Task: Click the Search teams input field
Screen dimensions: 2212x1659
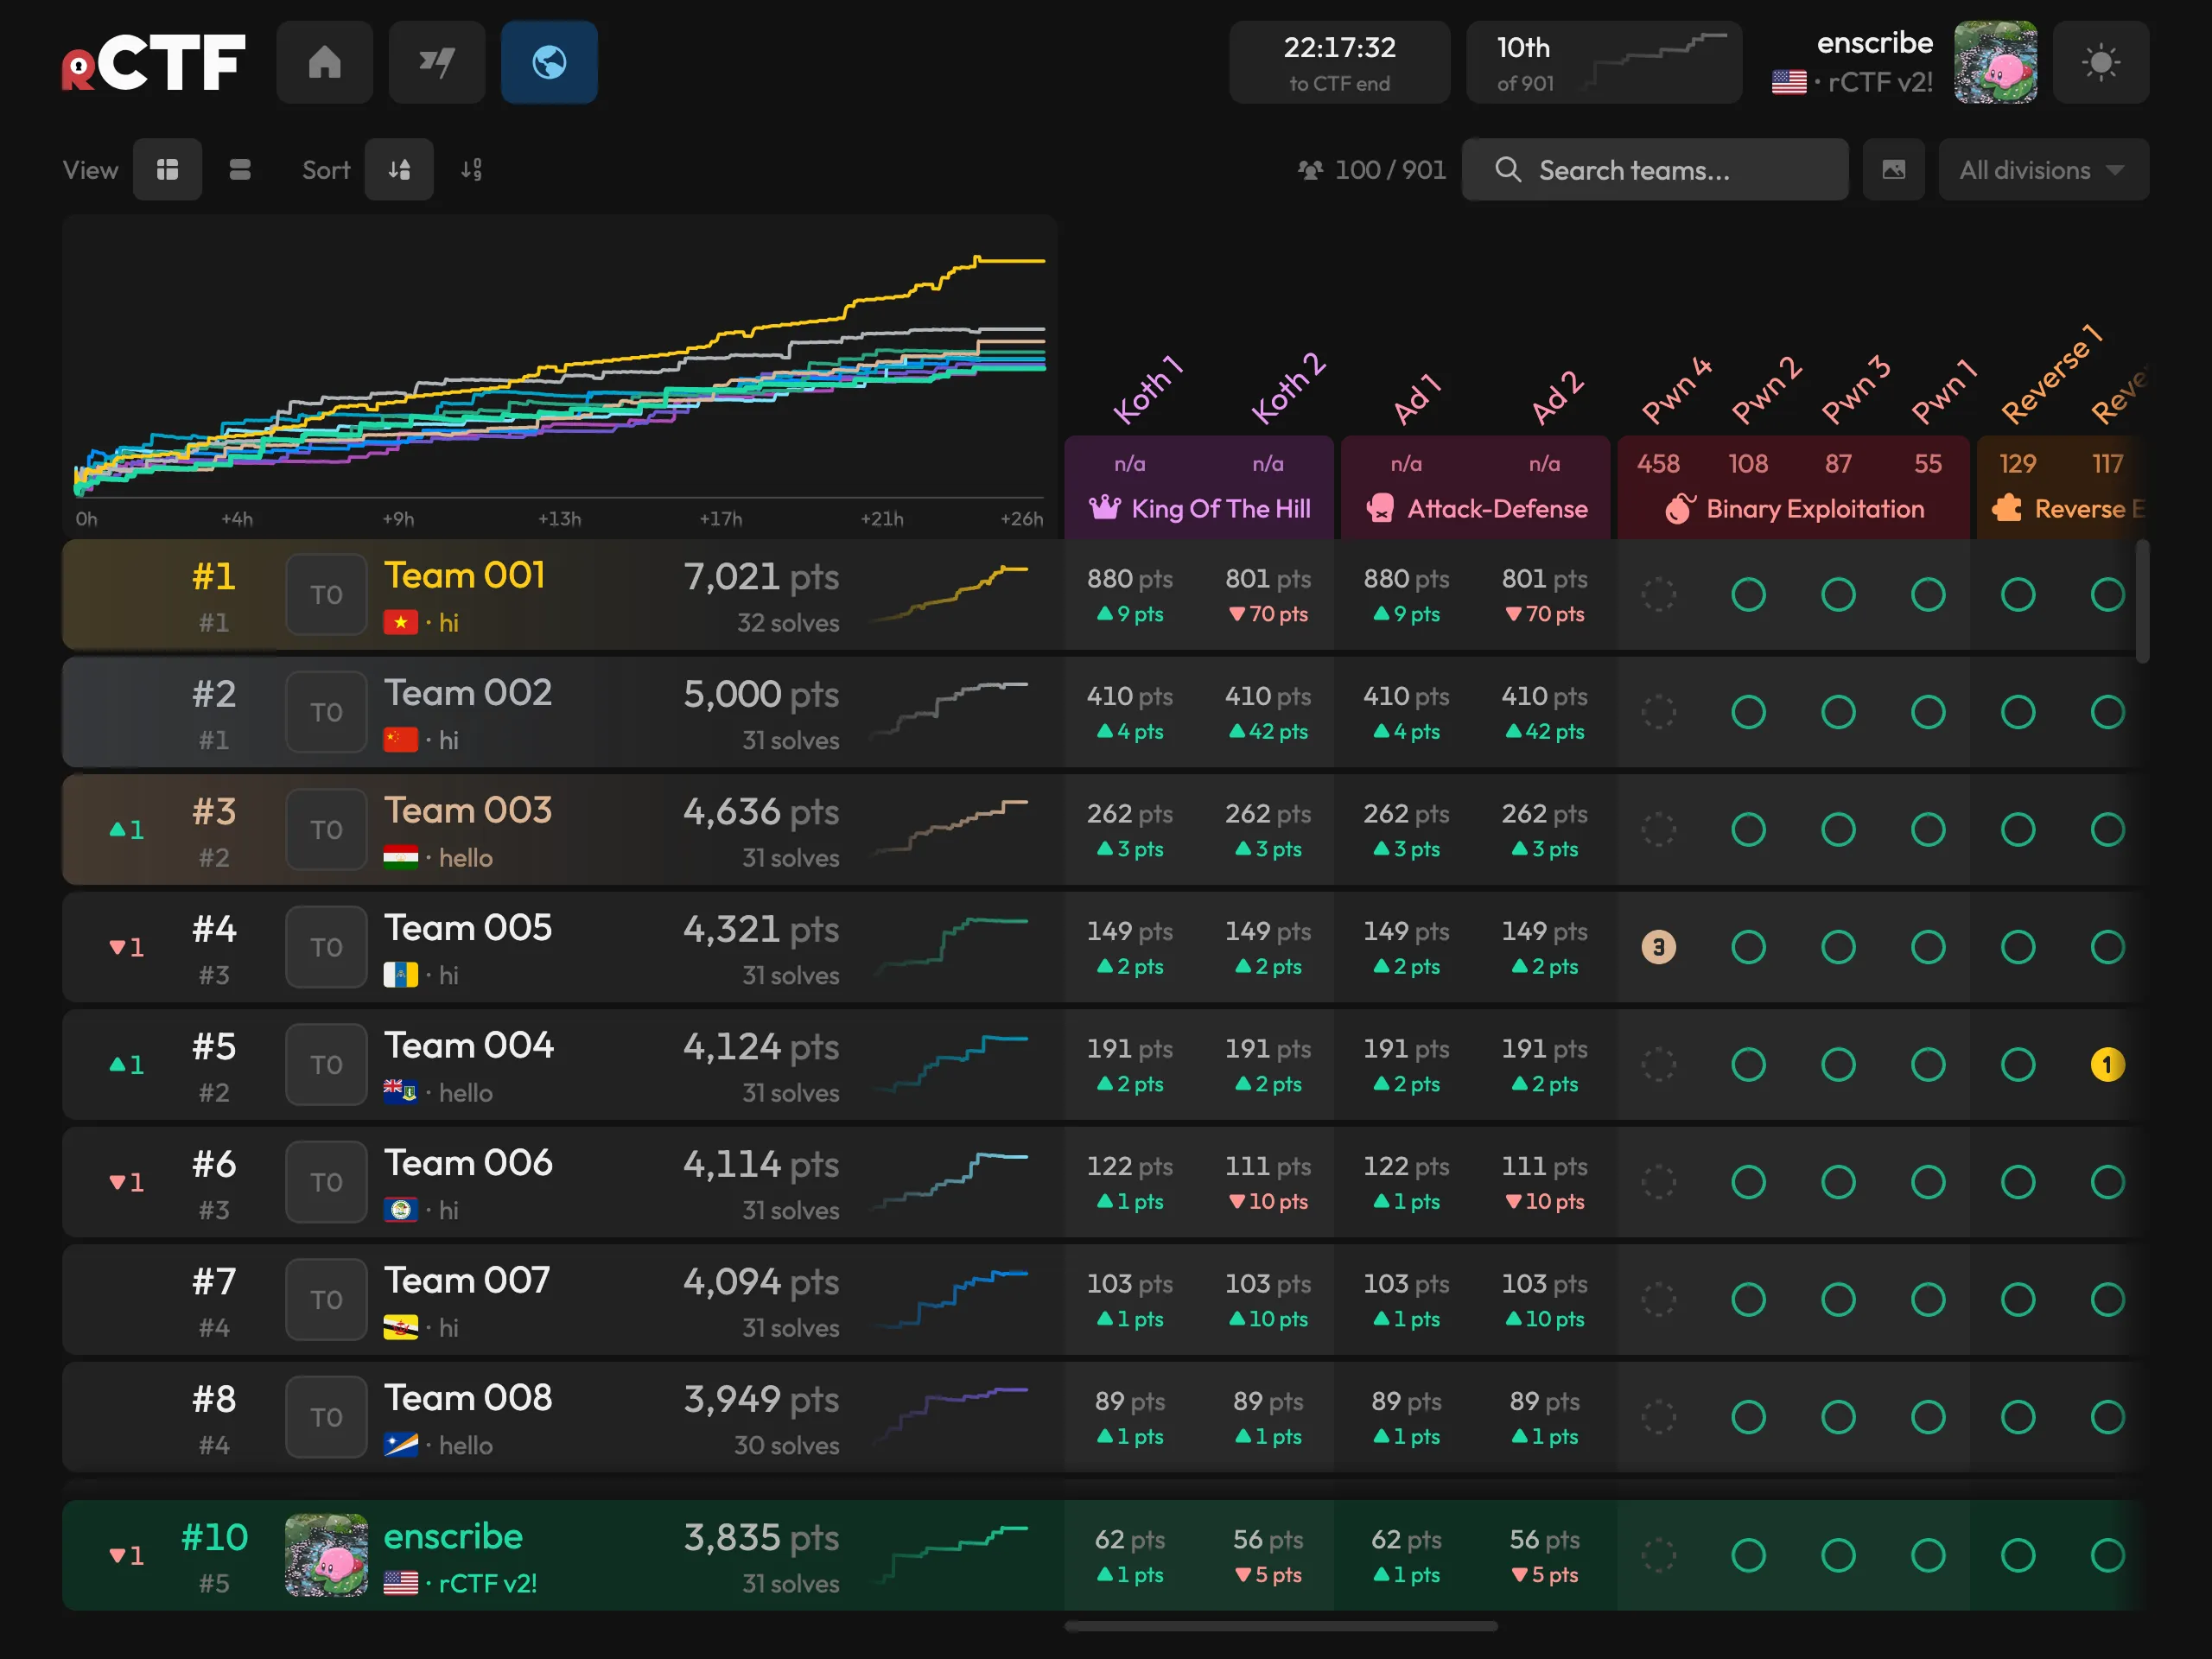Action: tap(1655, 170)
